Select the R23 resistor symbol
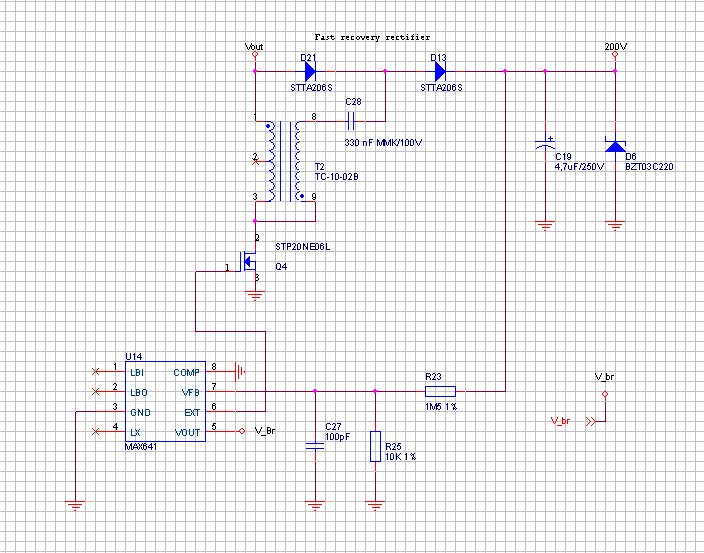Screen dimensions: 704x553 click(x=440, y=390)
